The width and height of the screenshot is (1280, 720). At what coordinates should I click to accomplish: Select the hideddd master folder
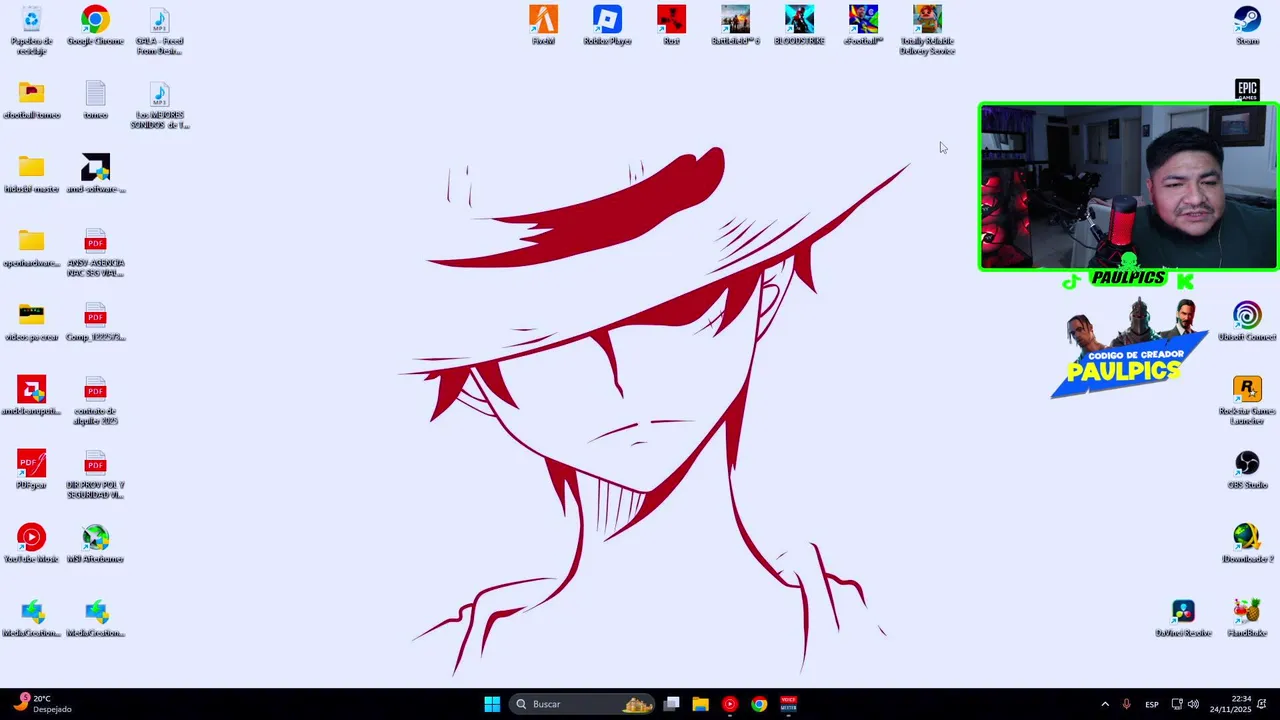[31, 174]
